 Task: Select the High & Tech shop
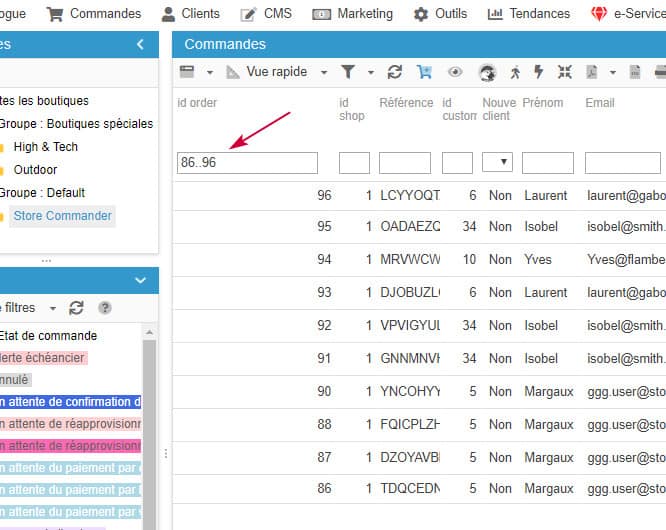[45, 147]
